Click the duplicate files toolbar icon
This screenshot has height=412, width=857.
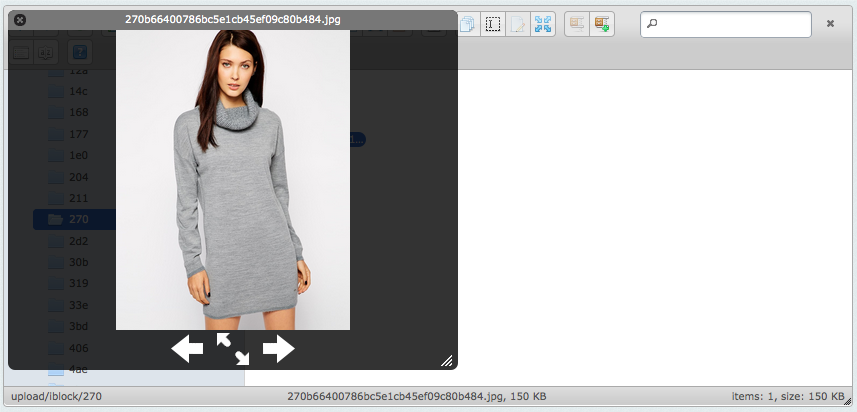pyautogui.click(x=468, y=25)
